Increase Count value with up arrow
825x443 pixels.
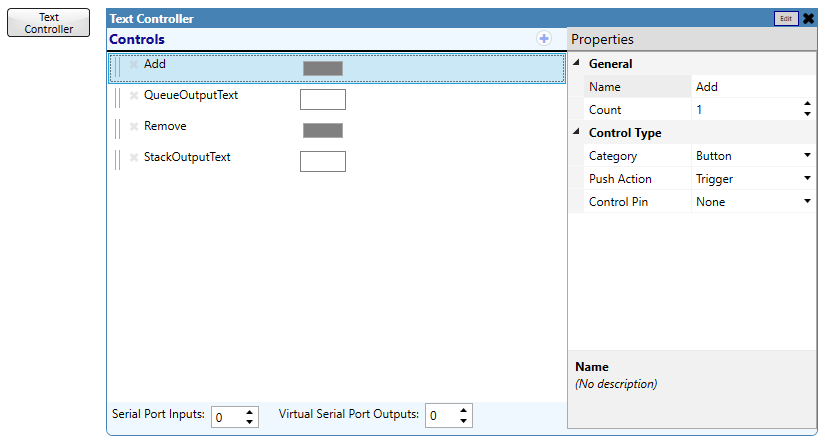807,104
